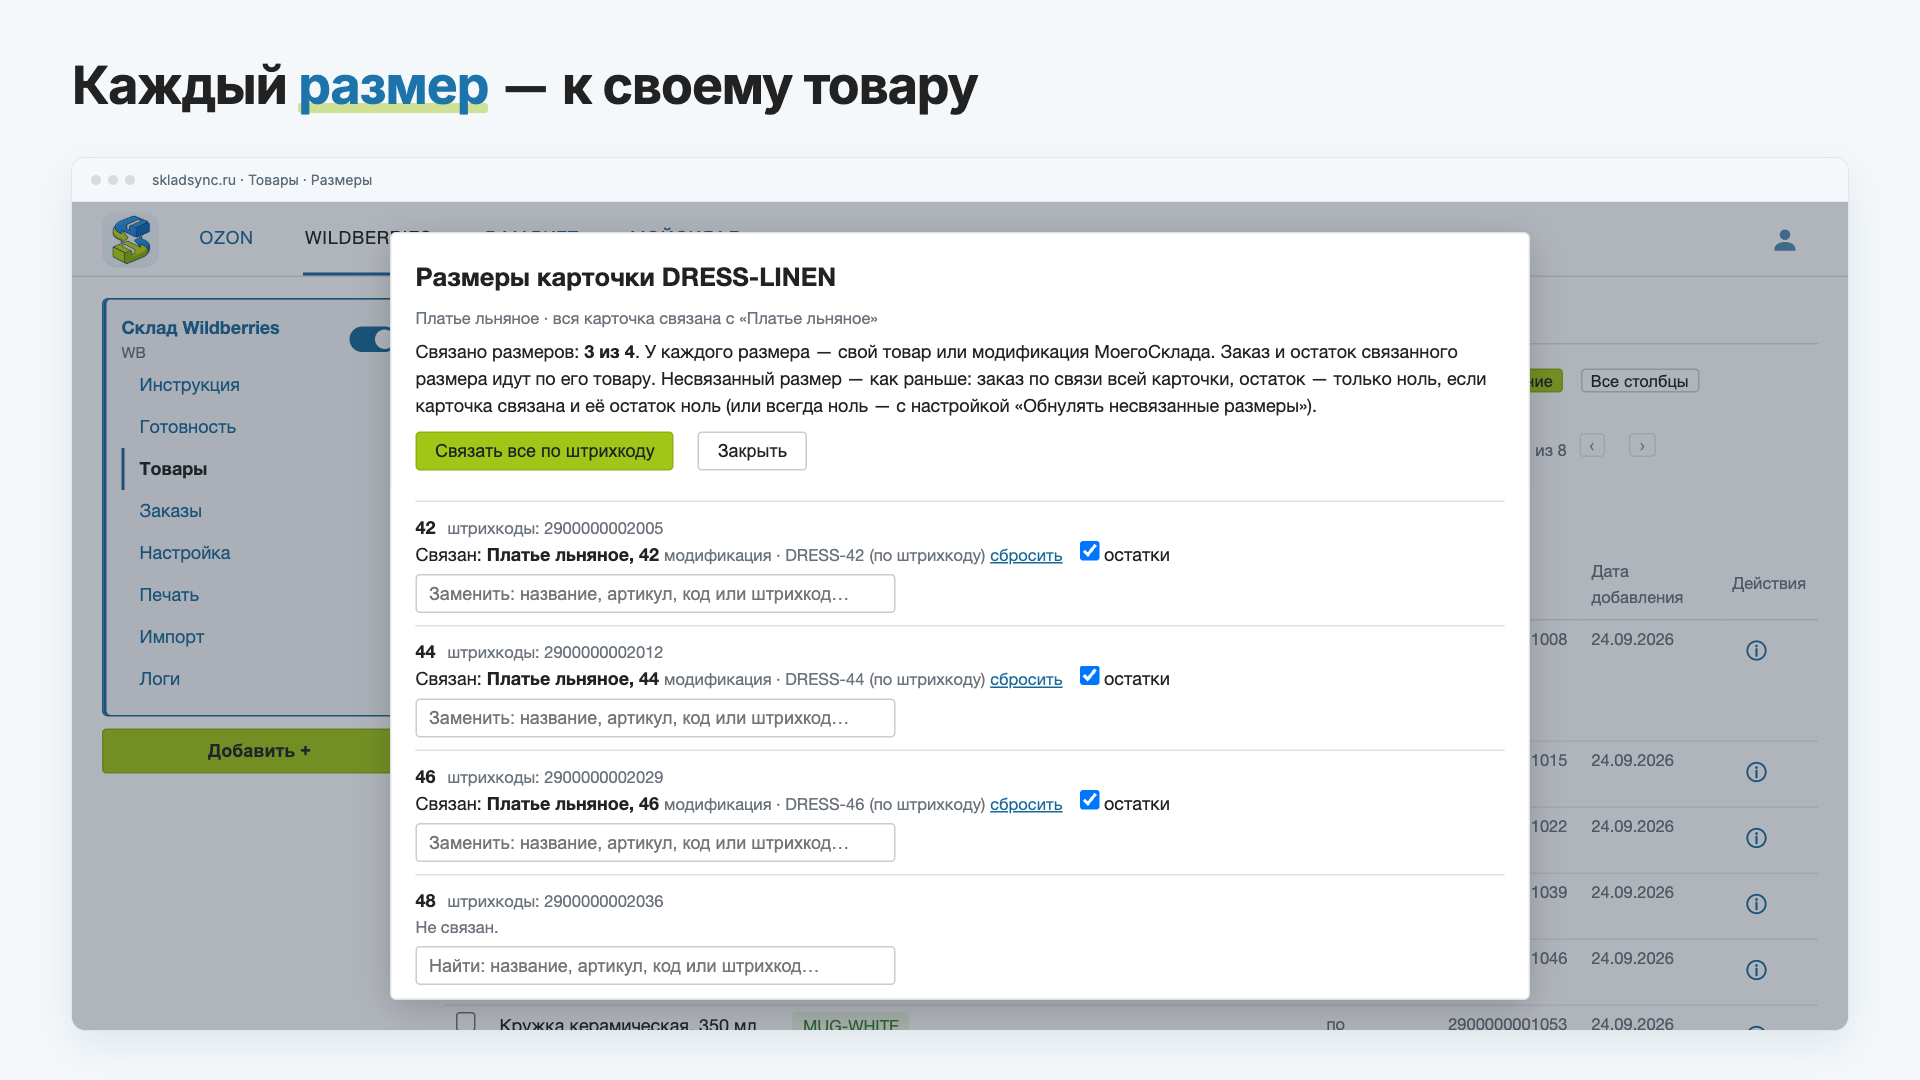Open Готовность in the sidebar

point(187,427)
